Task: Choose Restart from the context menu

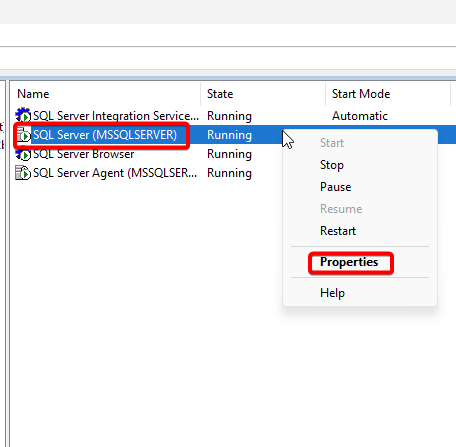Action: (338, 231)
